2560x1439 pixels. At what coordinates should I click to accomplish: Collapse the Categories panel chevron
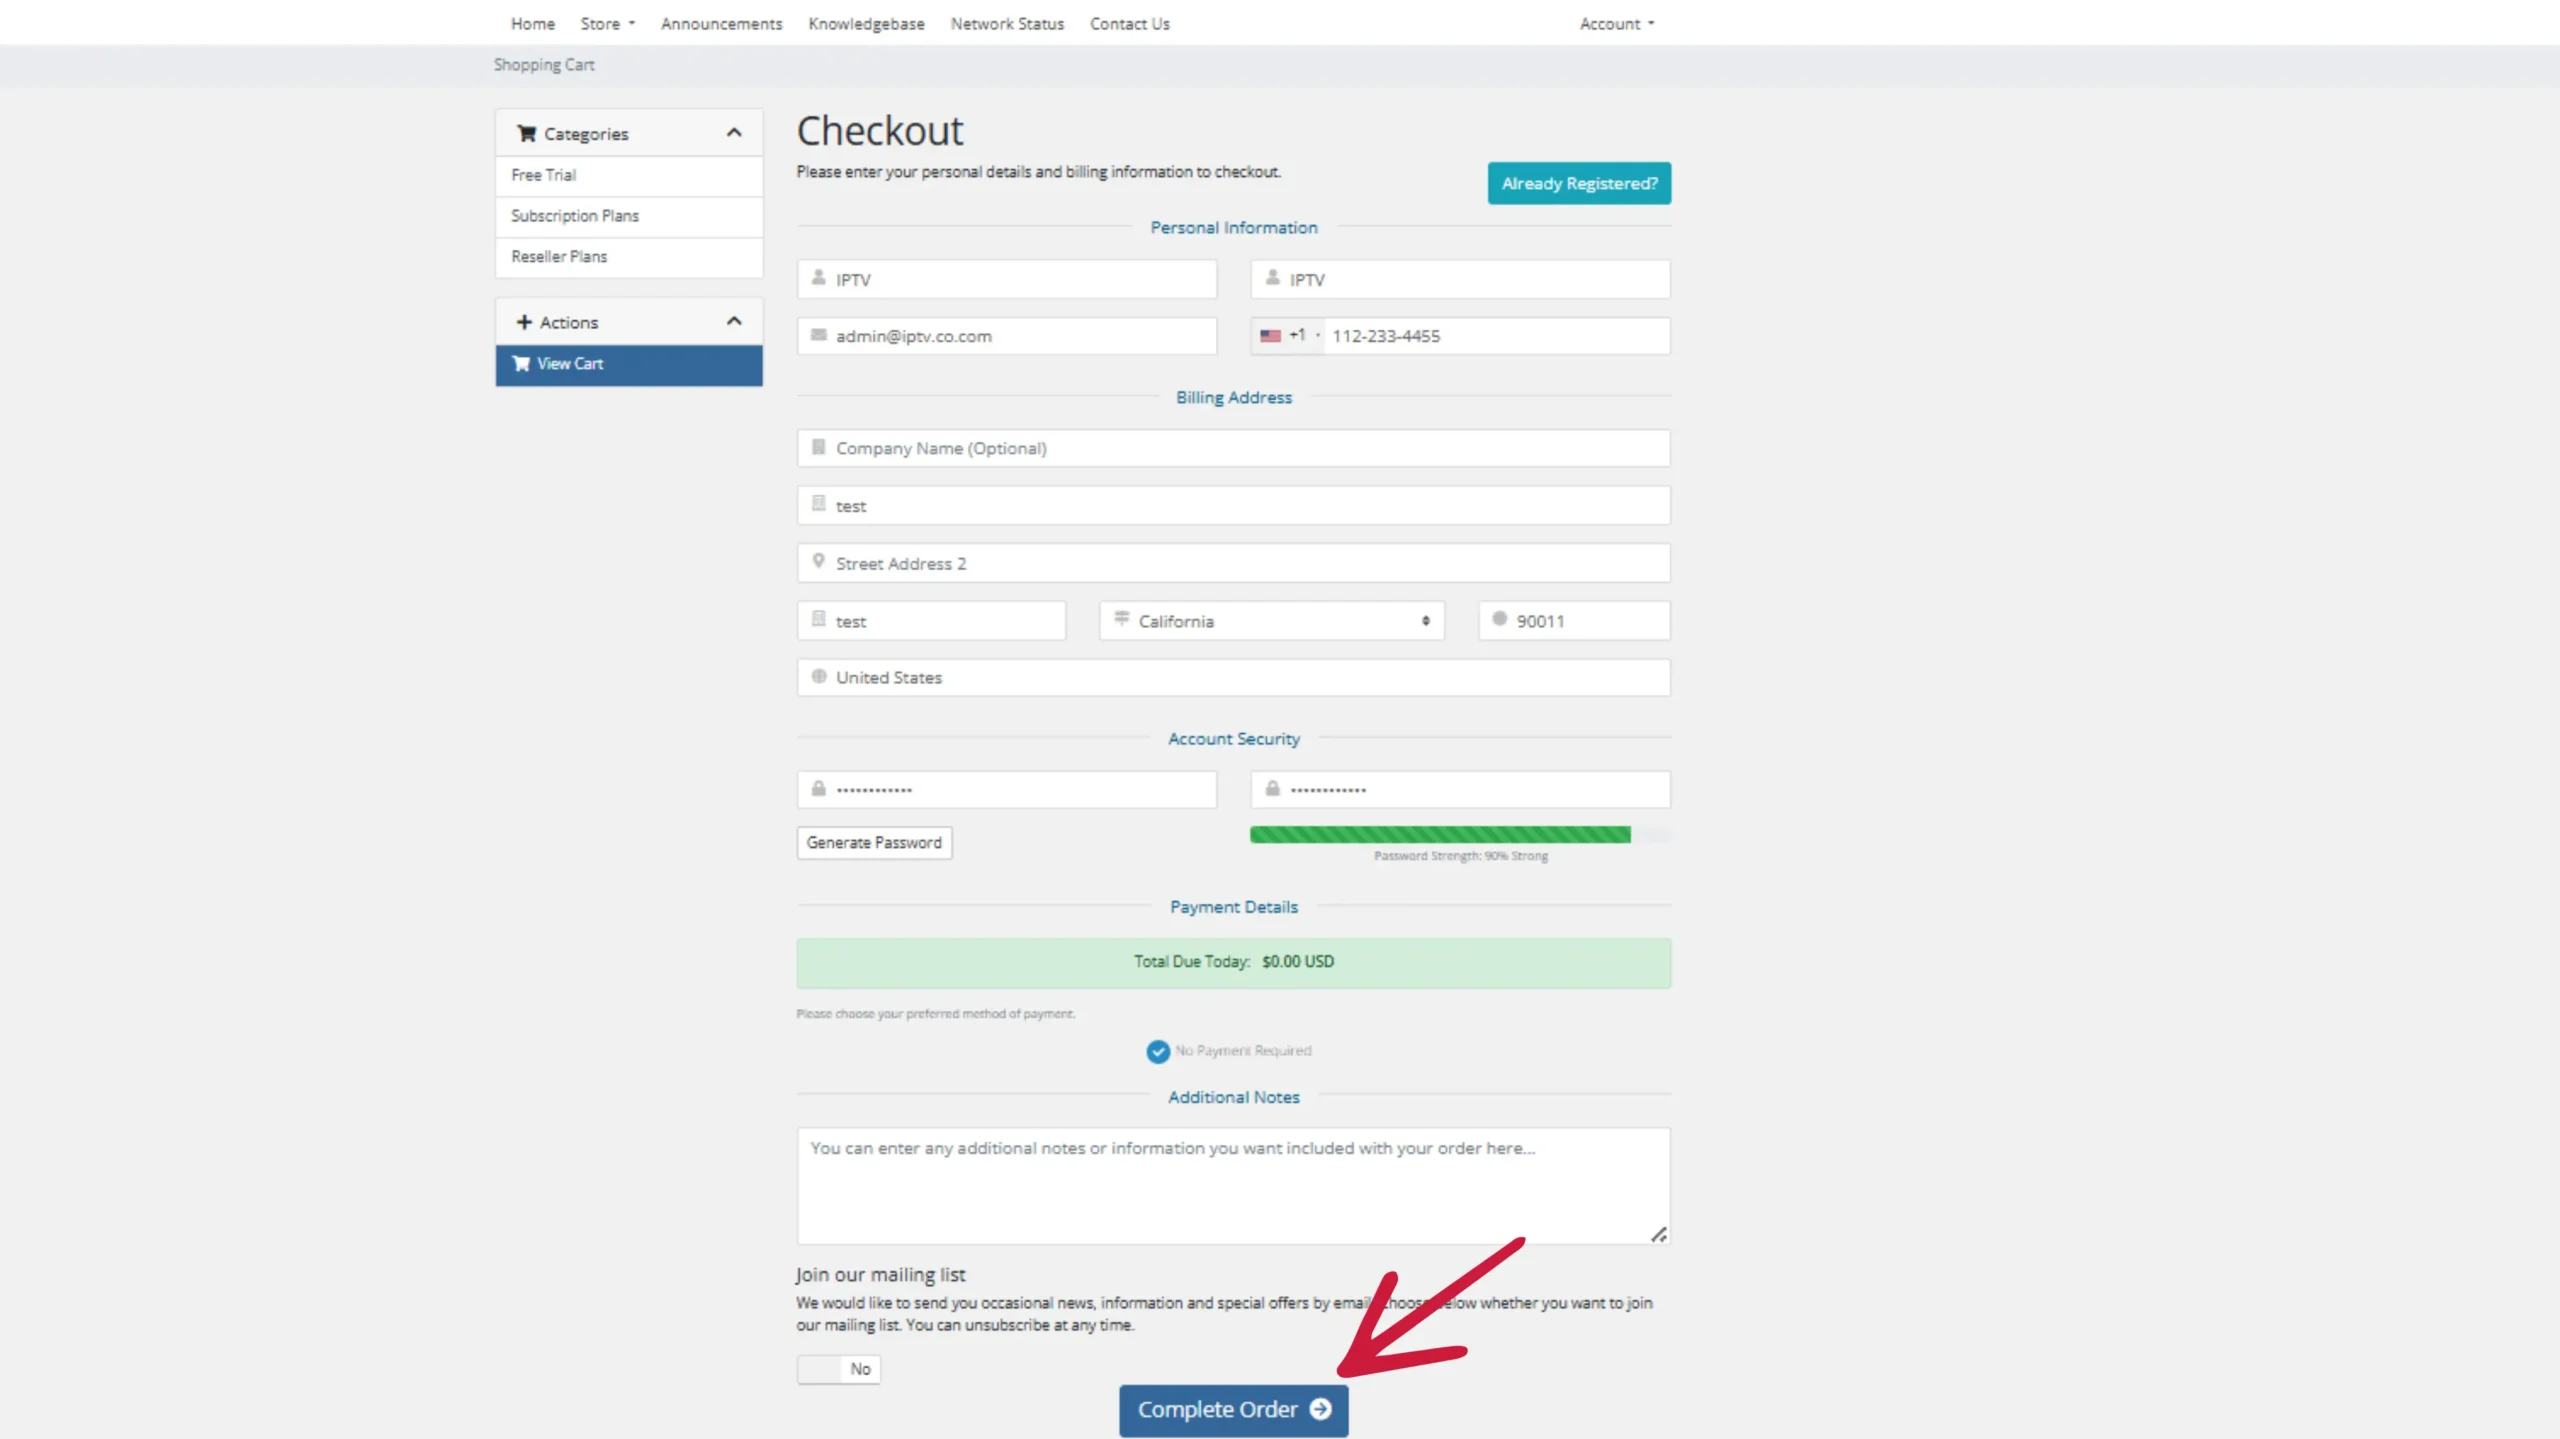tap(734, 133)
